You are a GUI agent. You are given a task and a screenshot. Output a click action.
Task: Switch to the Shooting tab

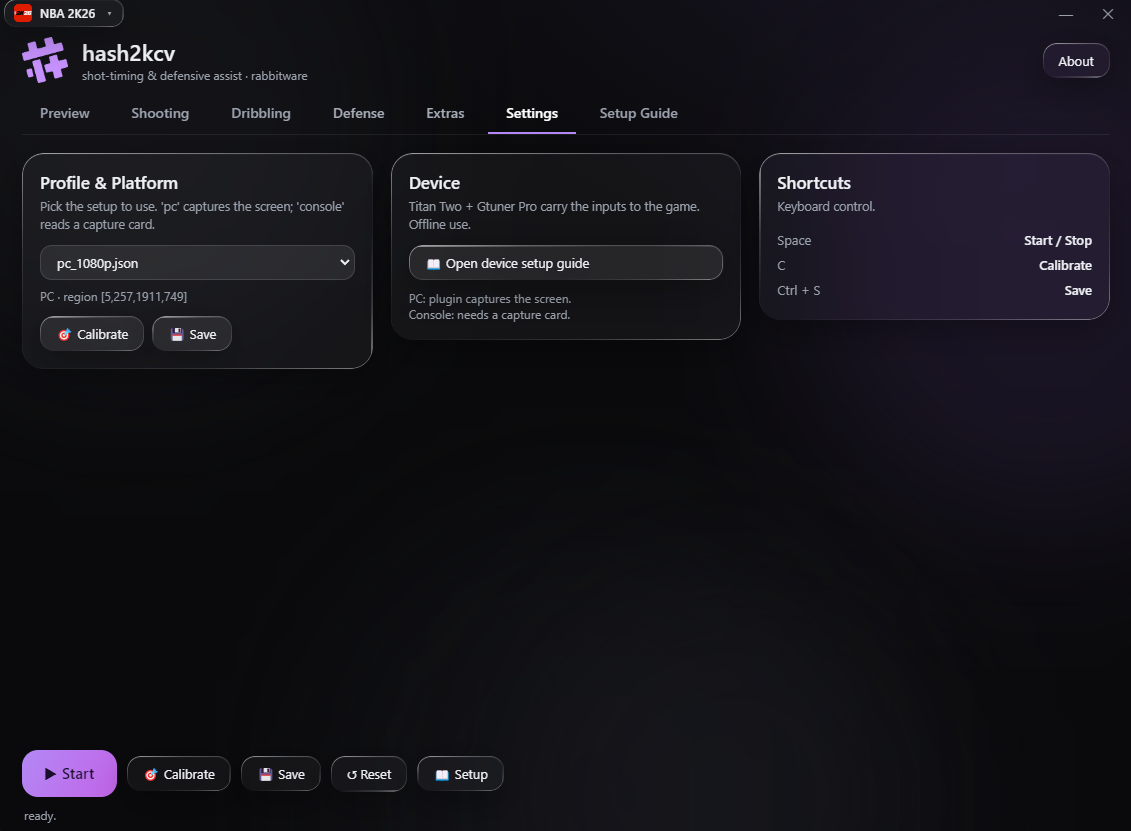coord(160,113)
